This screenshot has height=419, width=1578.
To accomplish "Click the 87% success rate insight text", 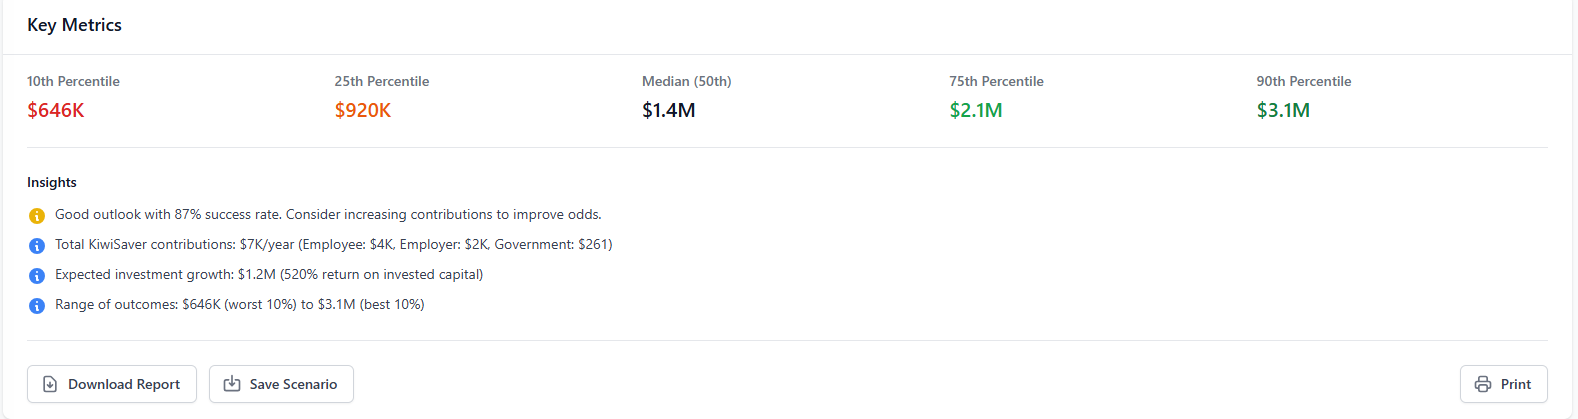I will coord(328,214).
